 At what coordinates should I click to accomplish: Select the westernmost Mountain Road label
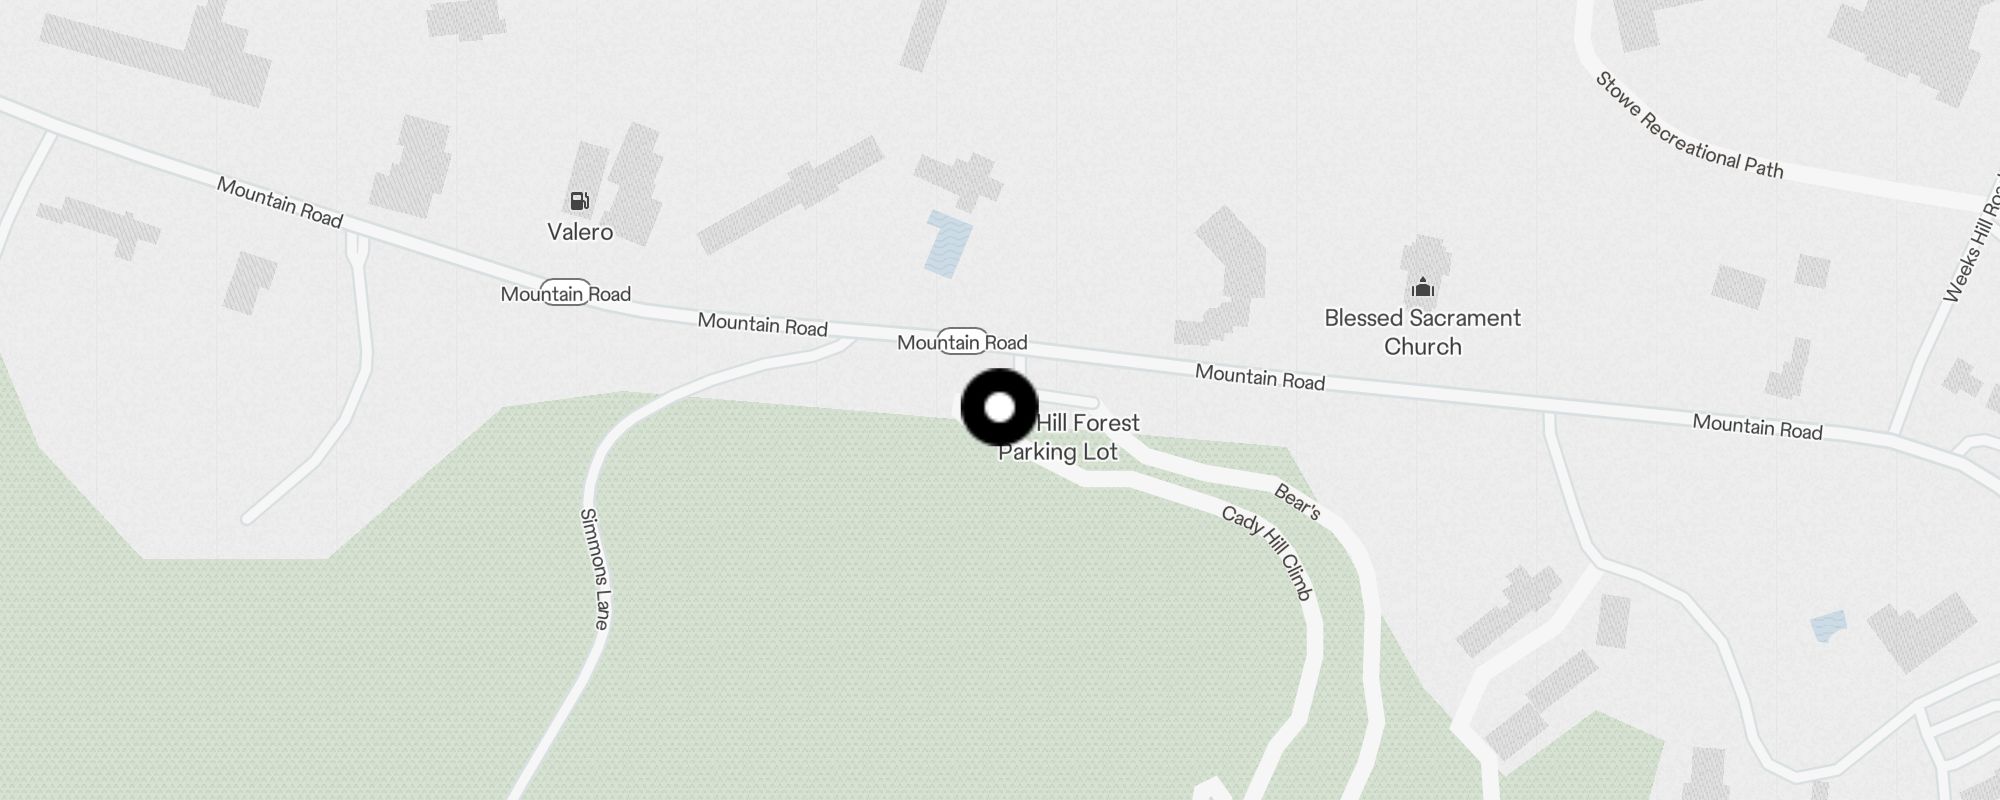(280, 202)
